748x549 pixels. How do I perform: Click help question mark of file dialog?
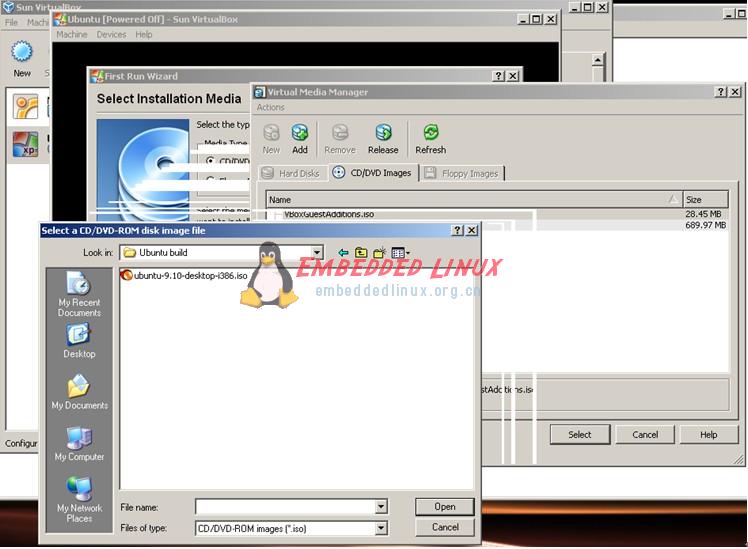click(457, 230)
